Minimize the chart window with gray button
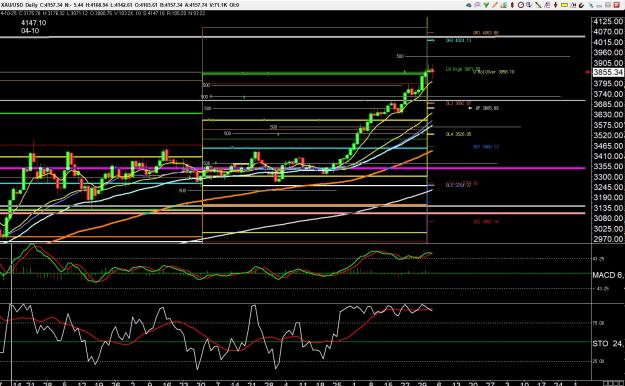 (x=599, y=5)
